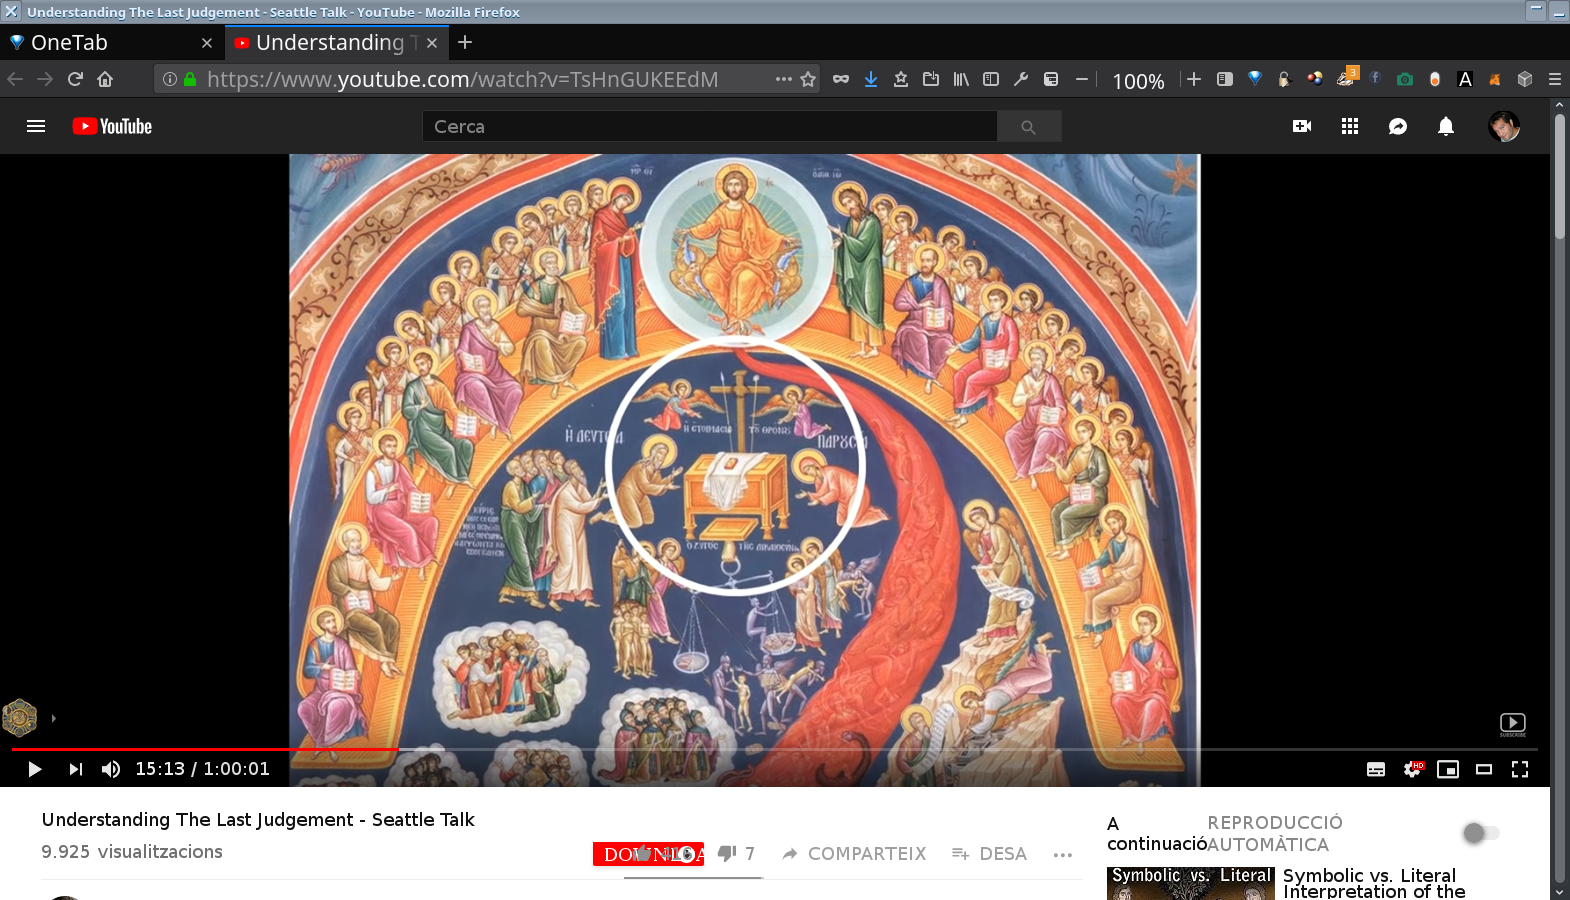
Task: Open the notifications bell
Action: click(x=1446, y=126)
